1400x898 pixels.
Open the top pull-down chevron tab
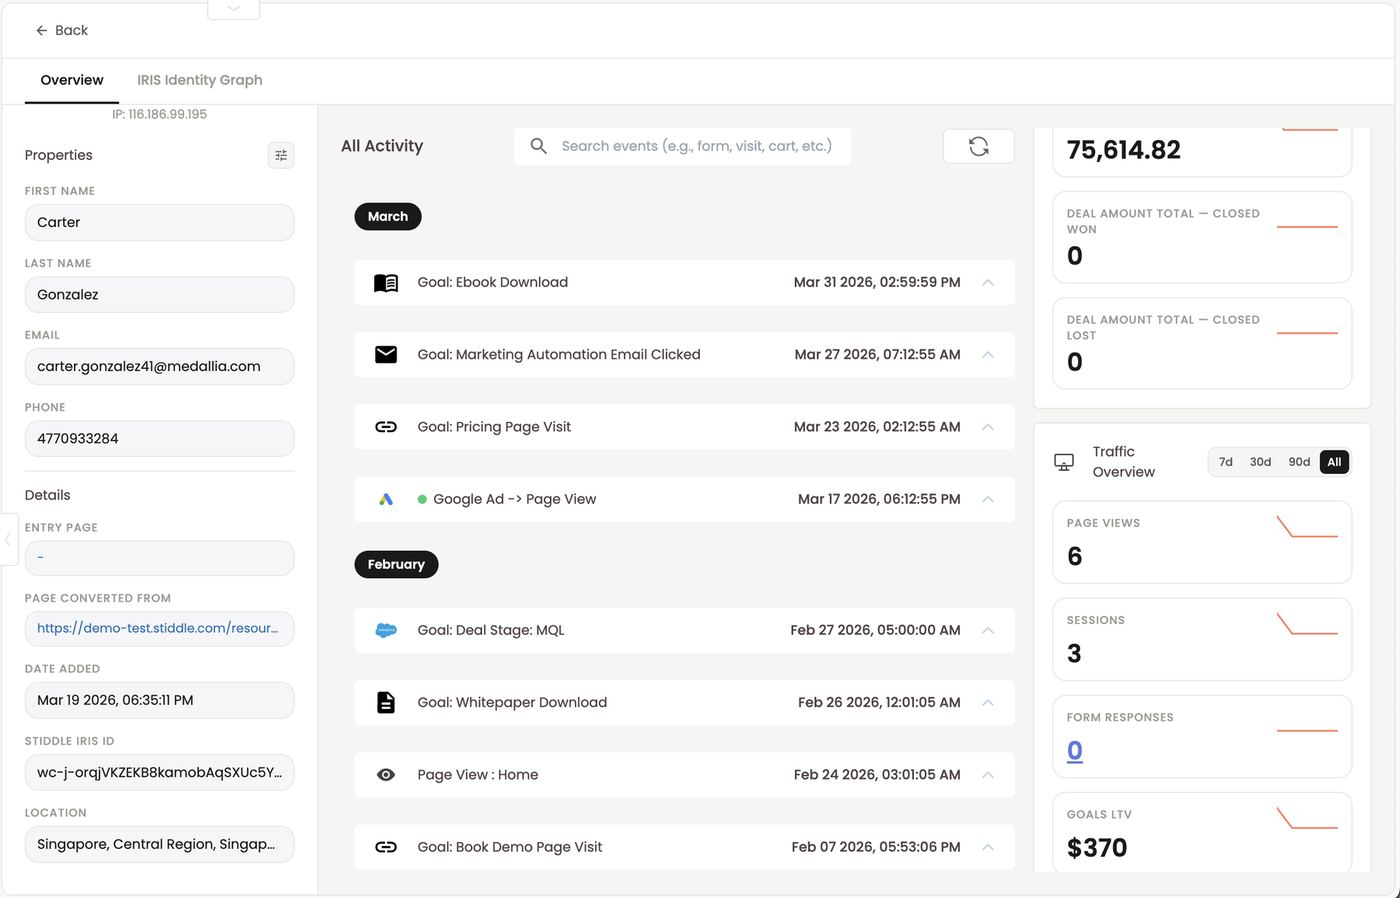coord(233,9)
